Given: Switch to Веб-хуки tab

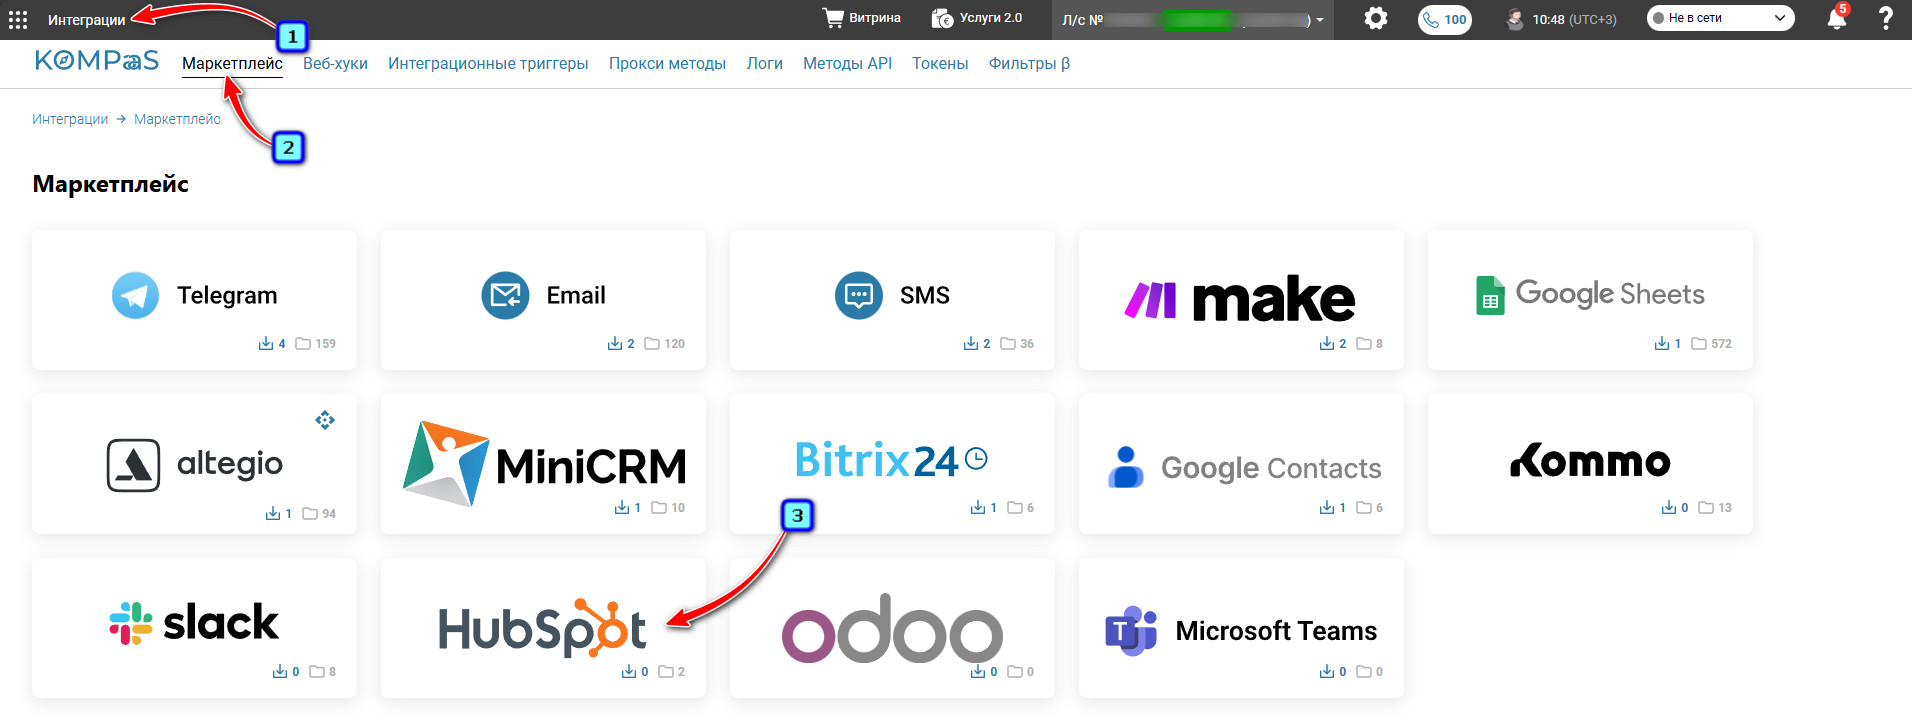Looking at the screenshot, I should pyautogui.click(x=335, y=64).
